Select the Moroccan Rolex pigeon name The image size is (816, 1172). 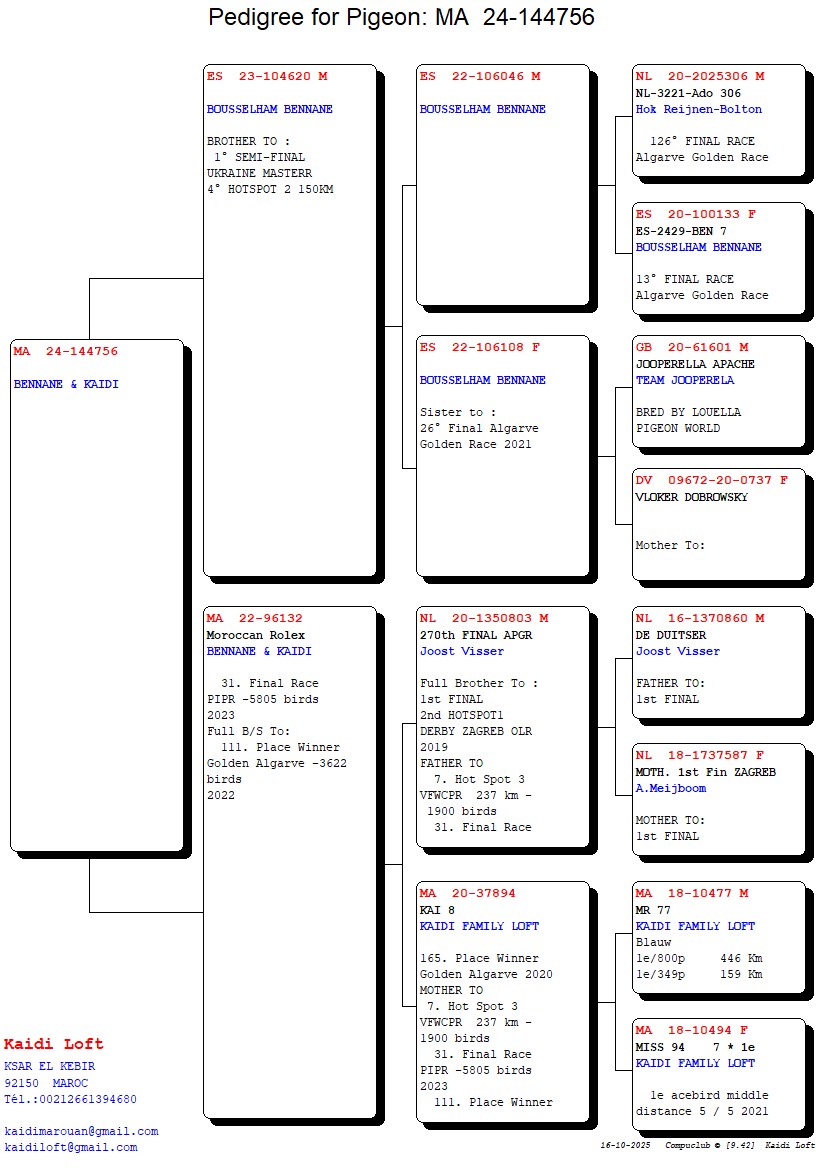tap(256, 635)
